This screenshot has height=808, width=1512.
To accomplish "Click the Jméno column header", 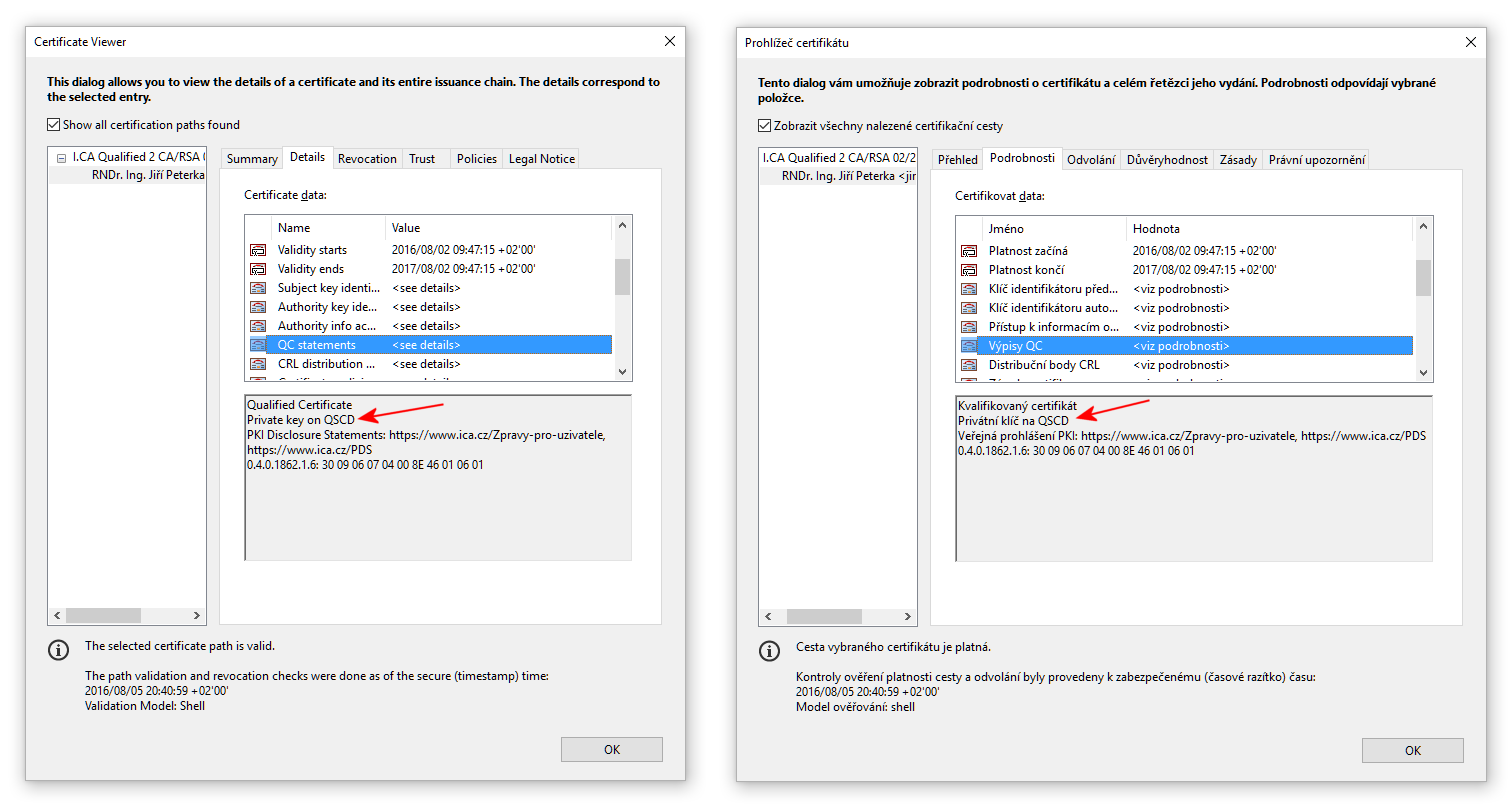I will 1054,228.
